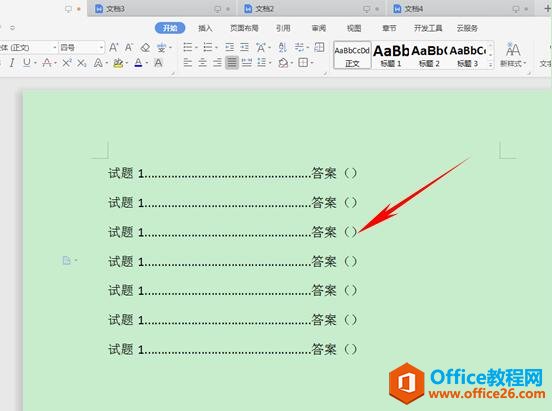Click the phonetic guide (变) icon

(162, 47)
